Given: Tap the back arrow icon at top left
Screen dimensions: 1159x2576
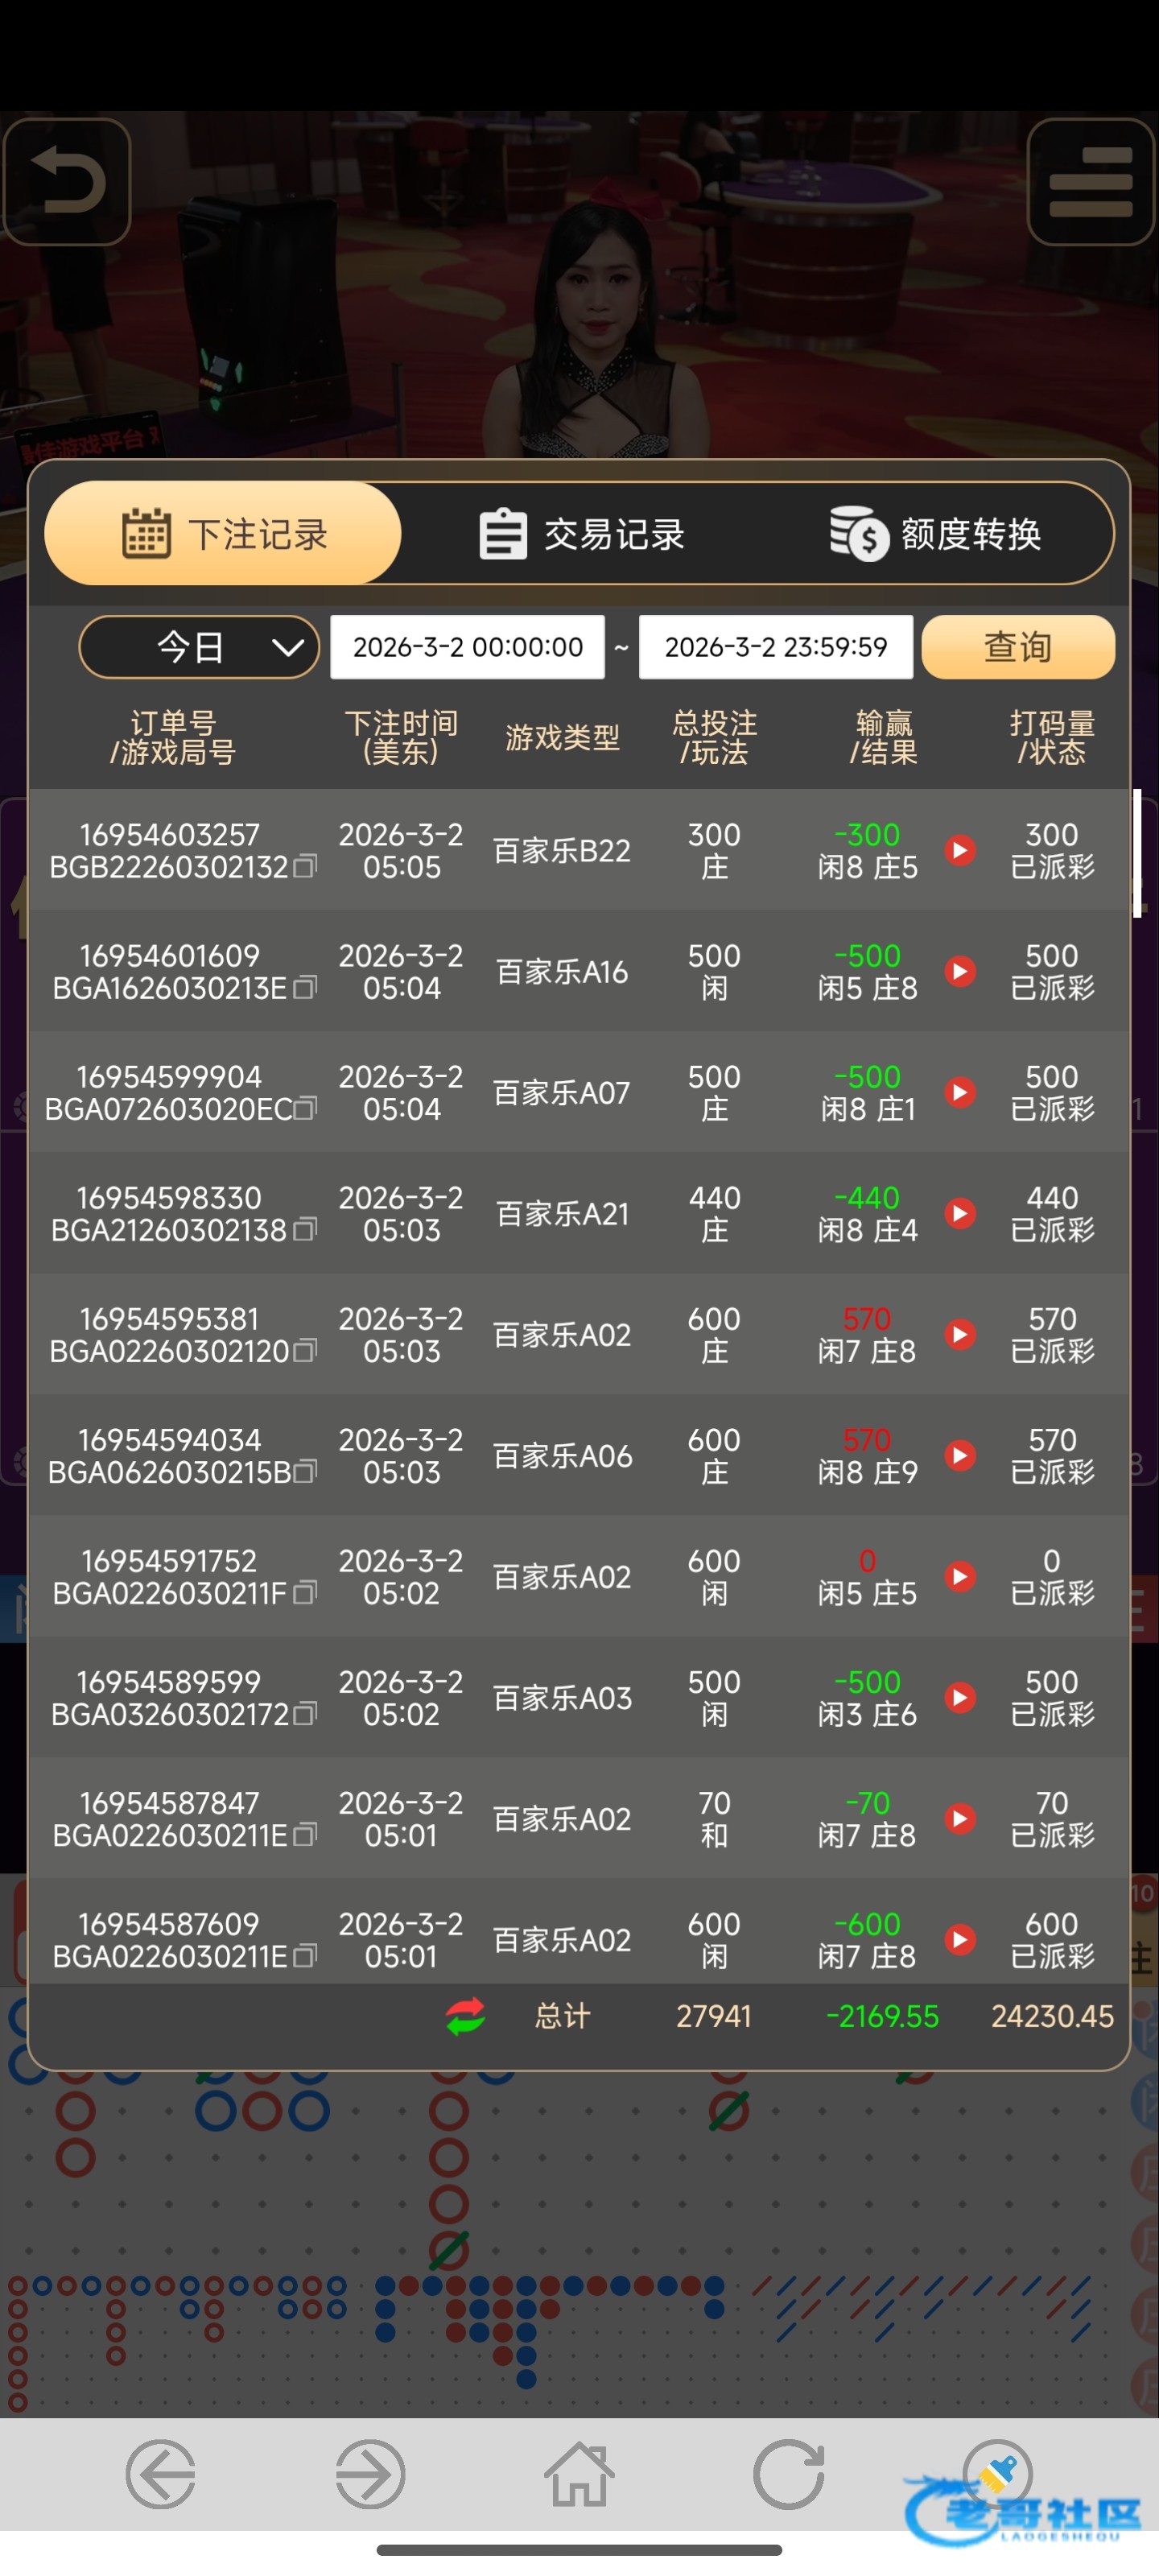Looking at the screenshot, I should coord(67,181).
